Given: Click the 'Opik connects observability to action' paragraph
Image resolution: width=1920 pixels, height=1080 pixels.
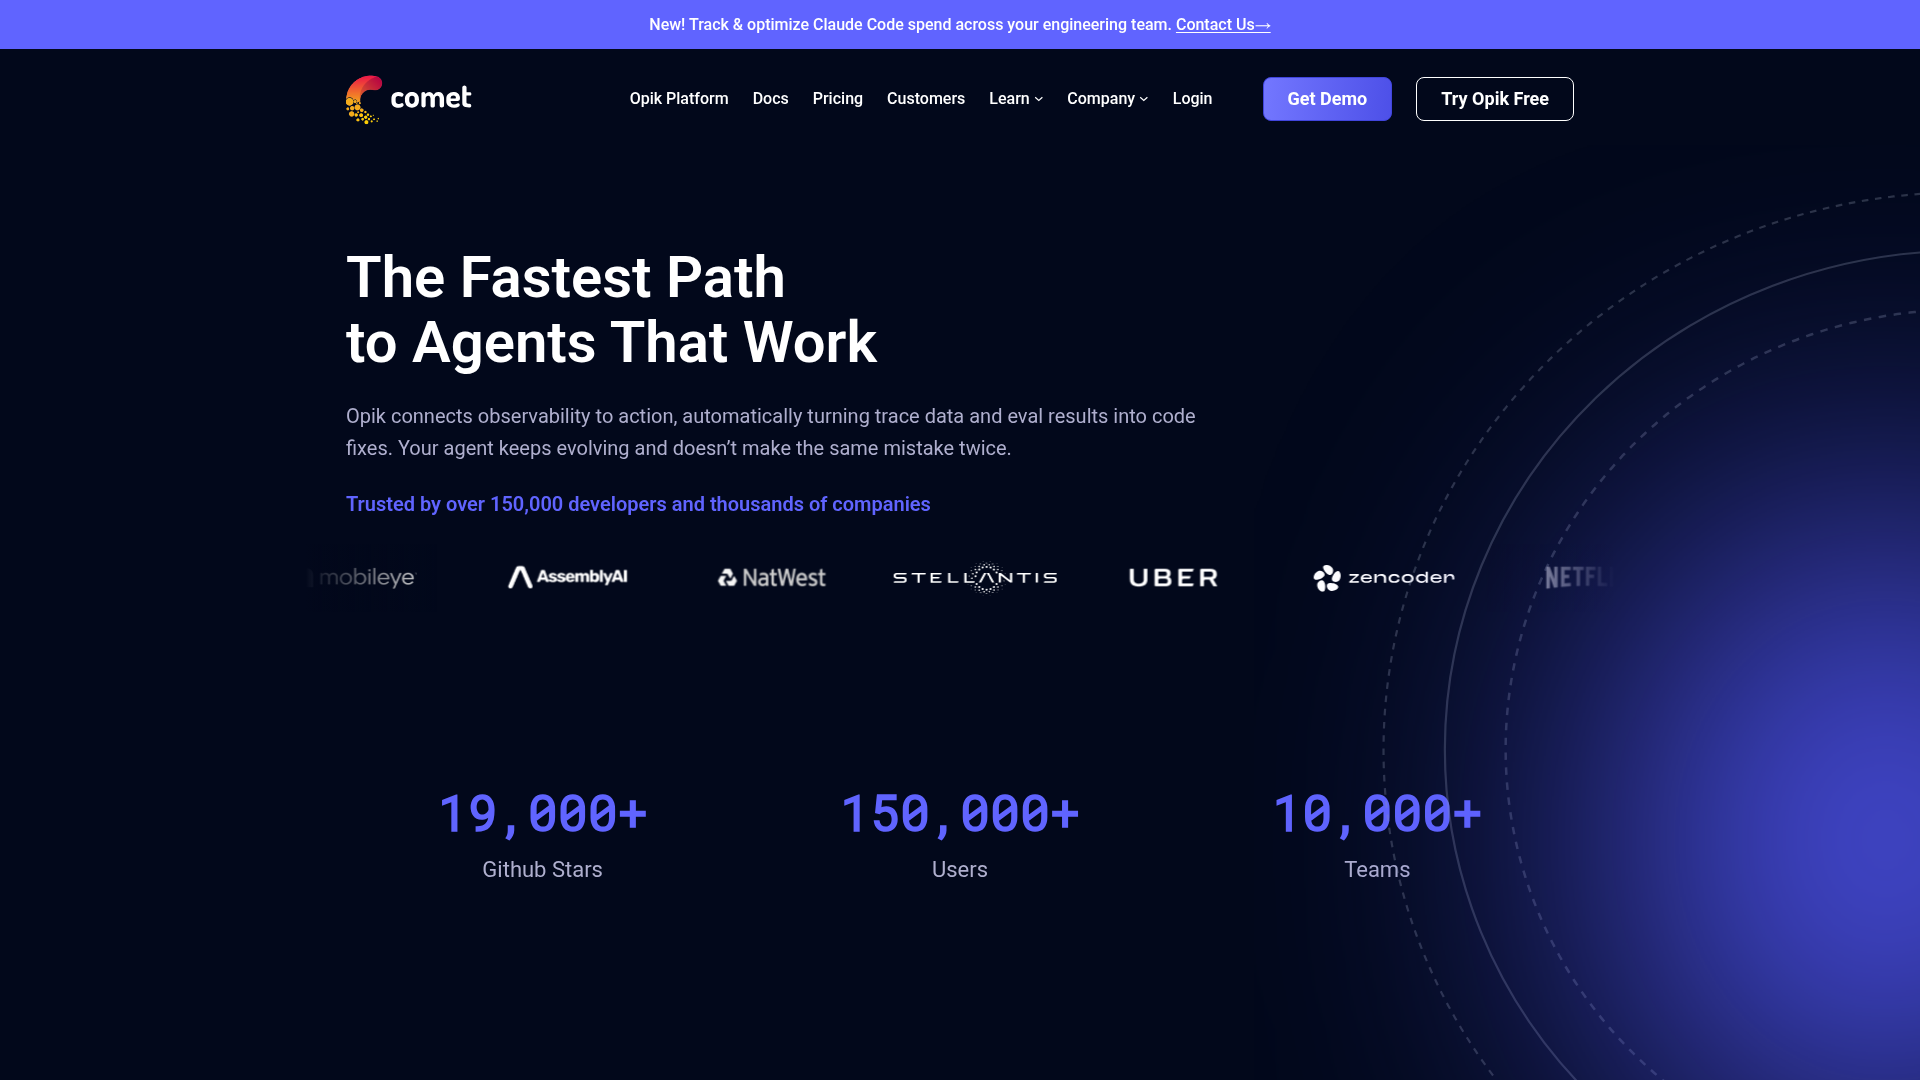Looking at the screenshot, I should coord(770,432).
